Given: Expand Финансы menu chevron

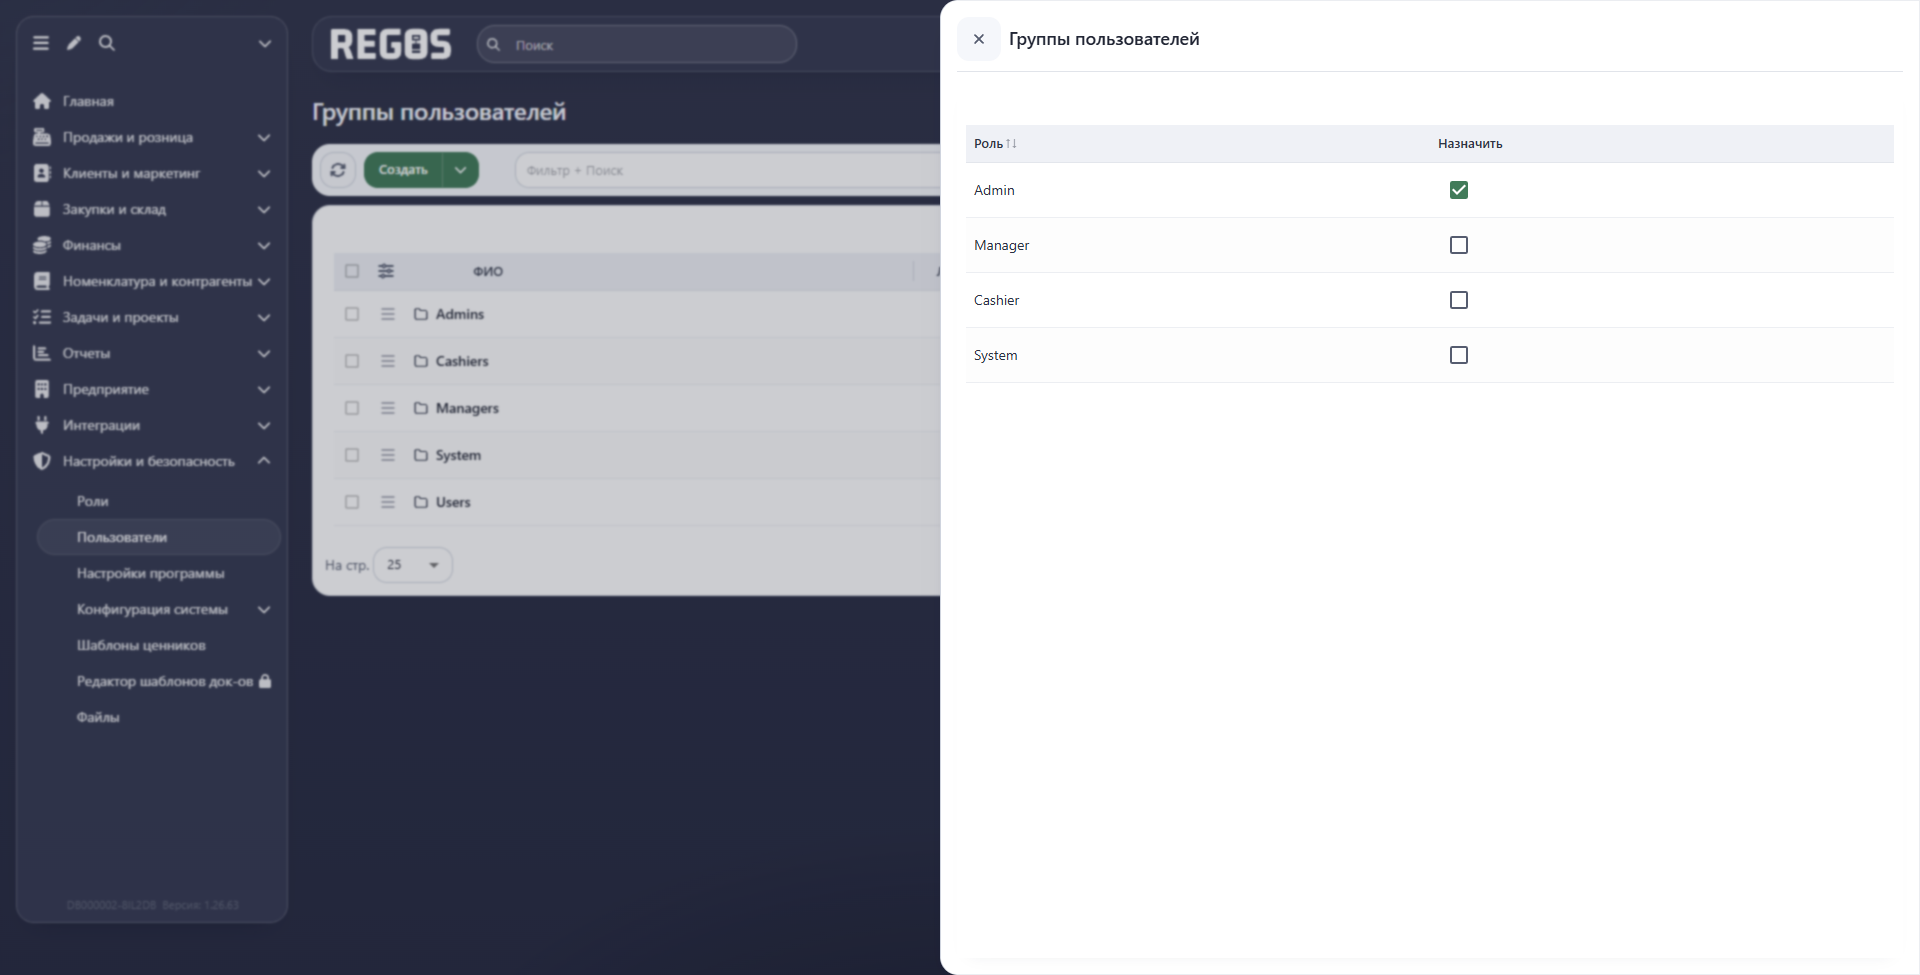Looking at the screenshot, I should point(264,246).
